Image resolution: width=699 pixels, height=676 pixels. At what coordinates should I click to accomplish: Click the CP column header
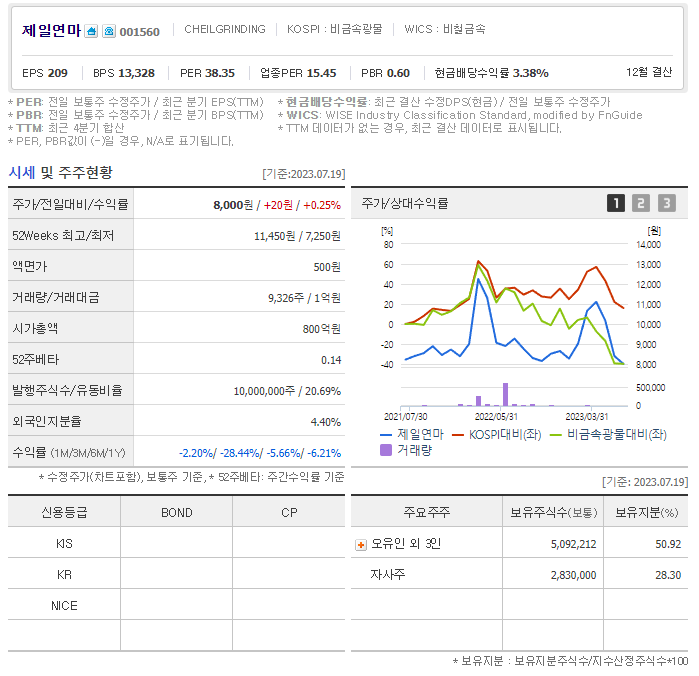pos(289,513)
